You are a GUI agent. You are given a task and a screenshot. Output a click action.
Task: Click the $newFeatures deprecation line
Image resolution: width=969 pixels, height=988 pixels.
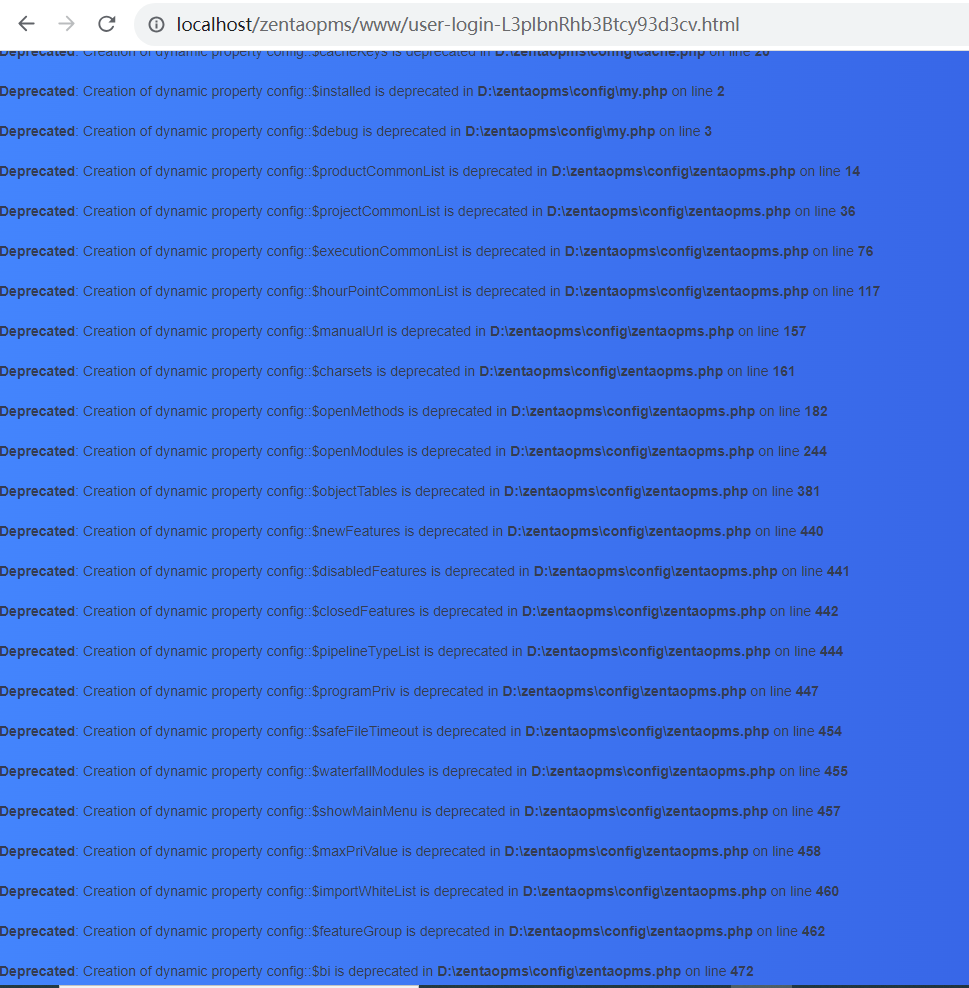[x=412, y=532]
